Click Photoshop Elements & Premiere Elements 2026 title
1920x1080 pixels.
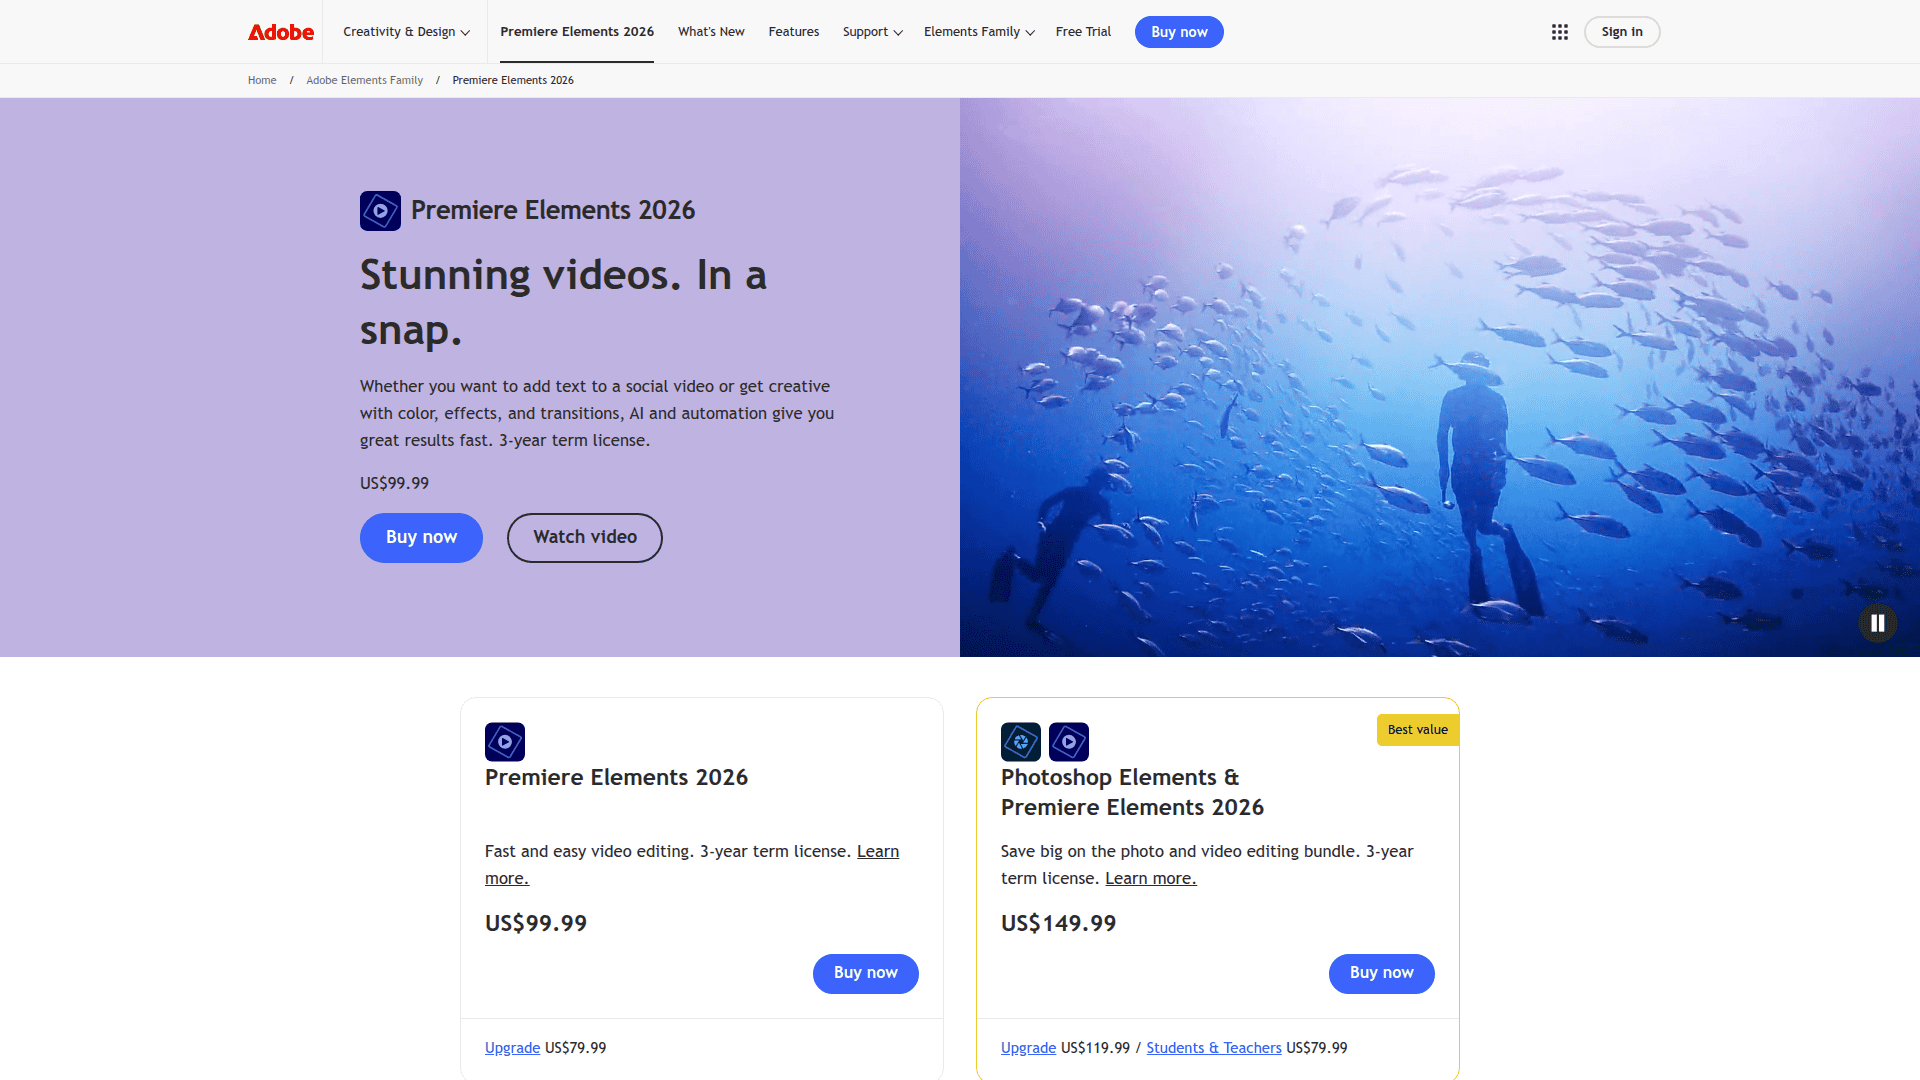(x=1132, y=792)
